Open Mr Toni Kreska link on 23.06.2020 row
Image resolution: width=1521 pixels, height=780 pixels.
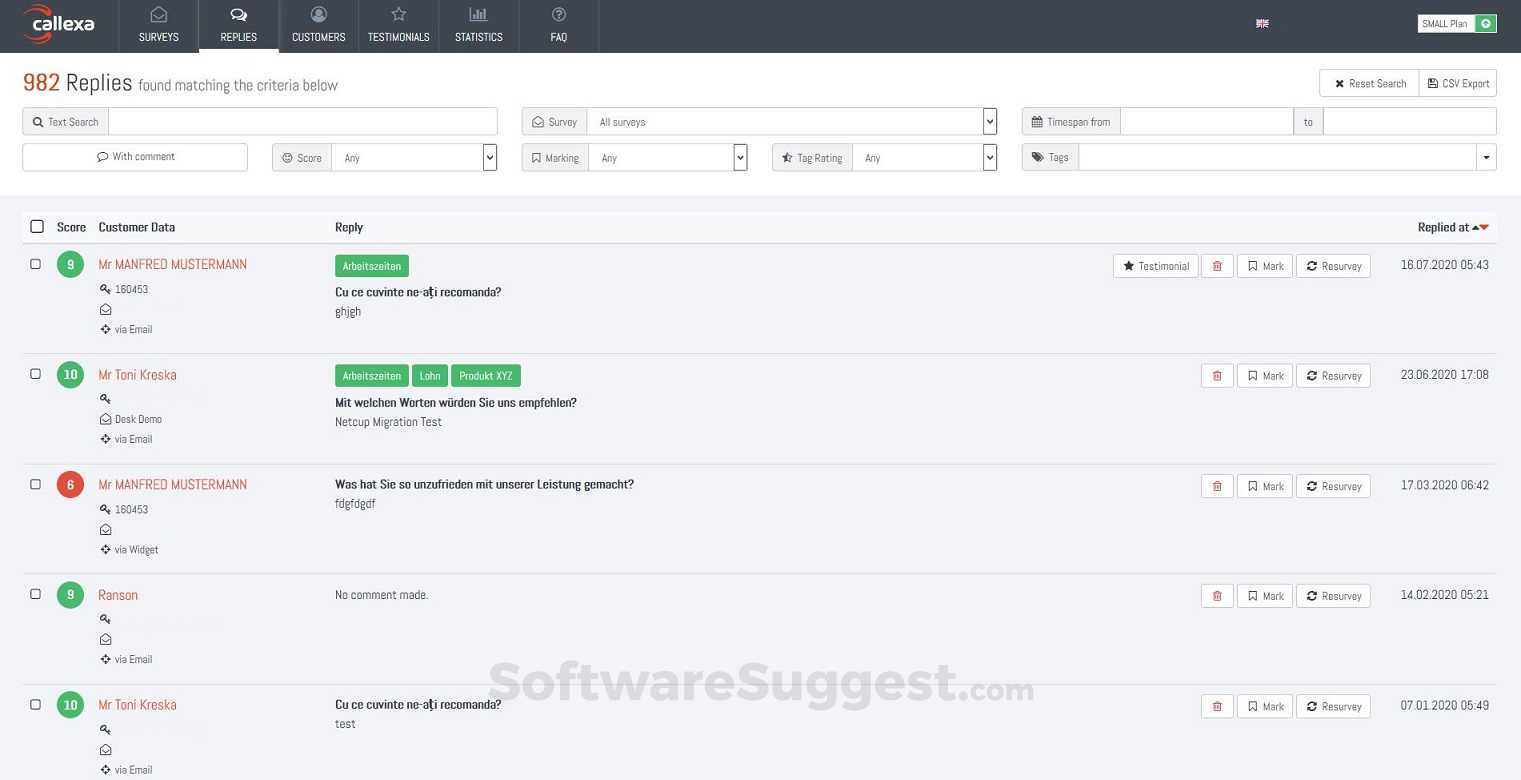click(x=137, y=375)
